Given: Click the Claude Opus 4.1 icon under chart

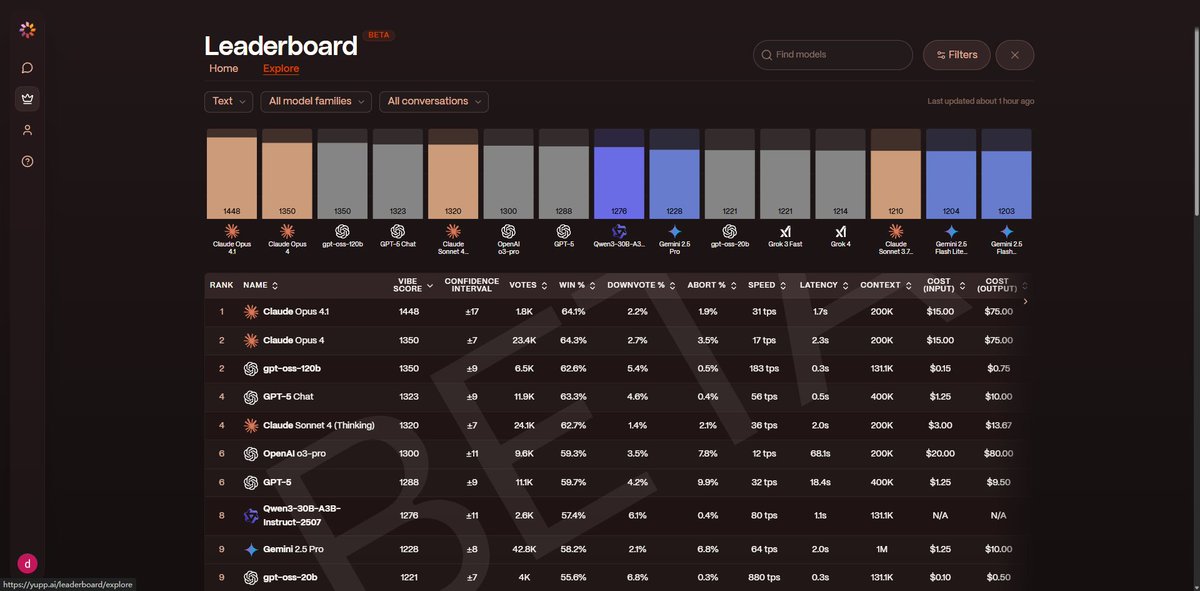Looking at the screenshot, I should [232, 231].
